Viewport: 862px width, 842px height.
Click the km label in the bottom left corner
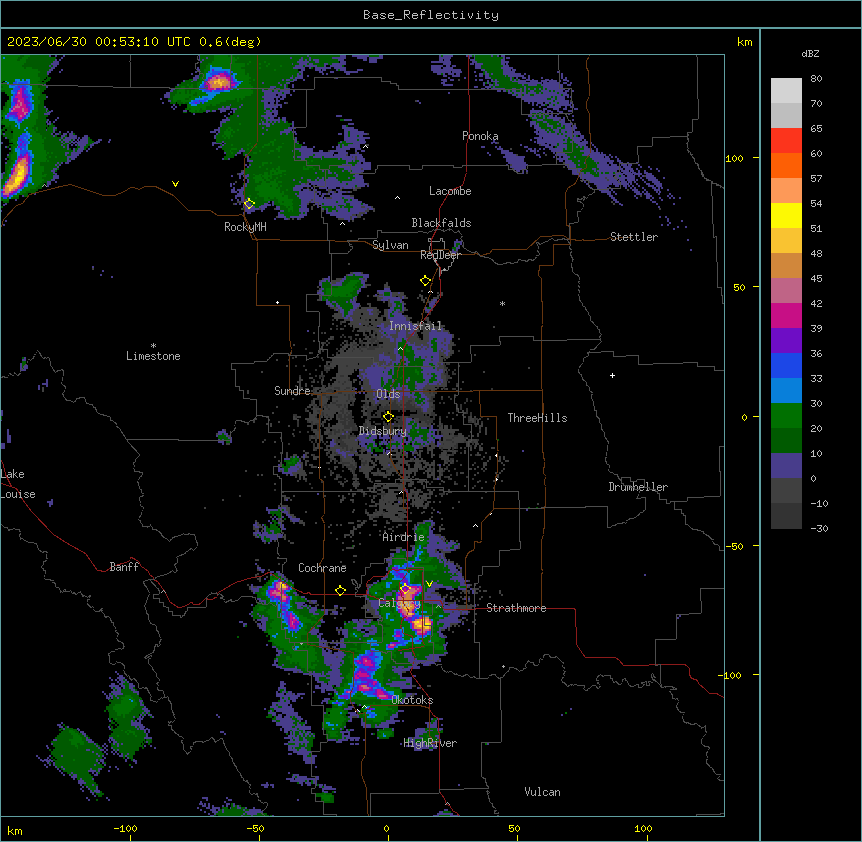(15, 830)
